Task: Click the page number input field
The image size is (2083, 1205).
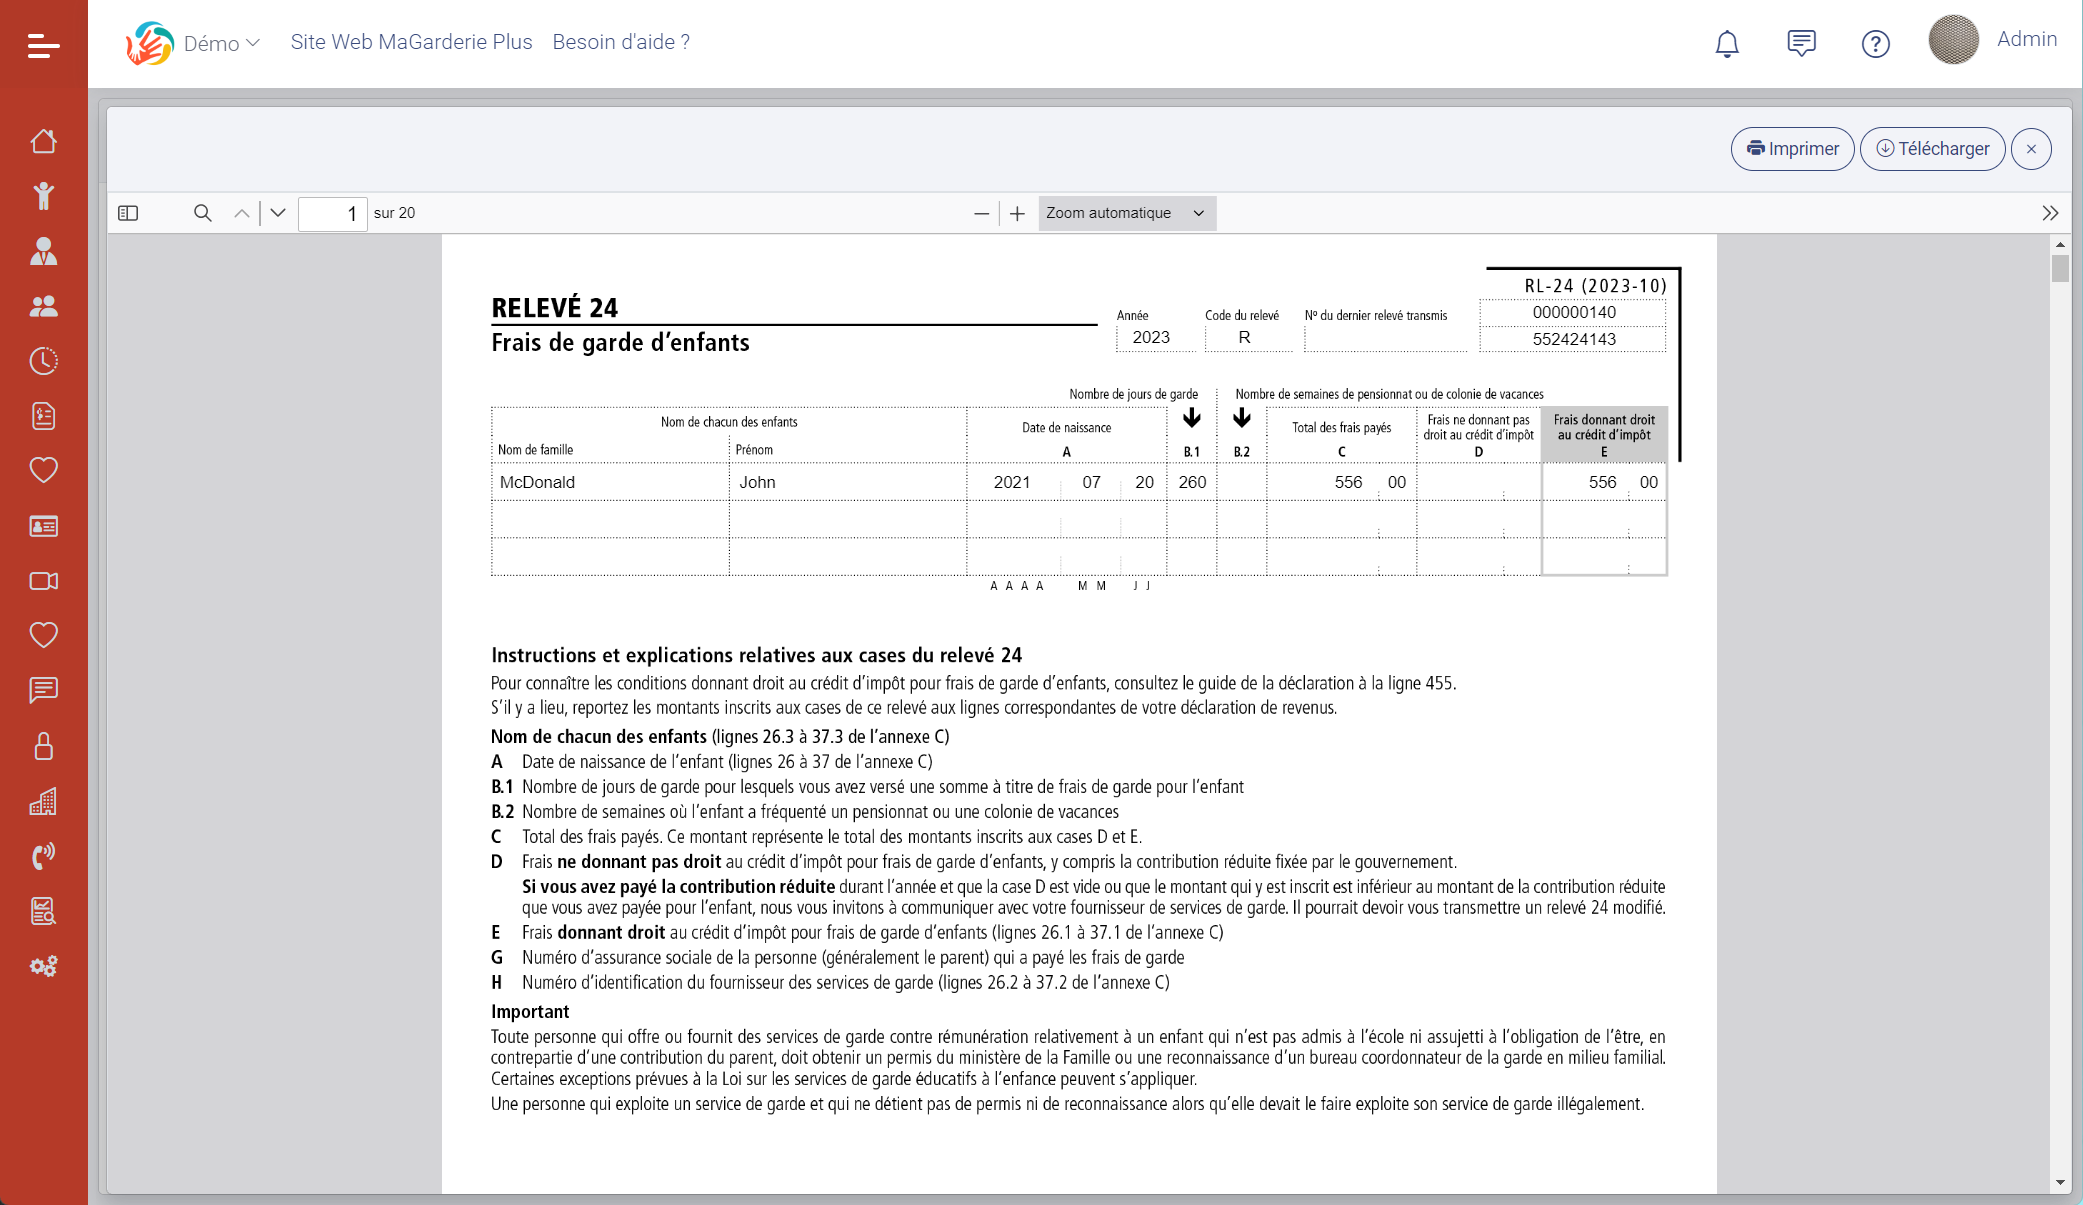Action: pos(333,213)
